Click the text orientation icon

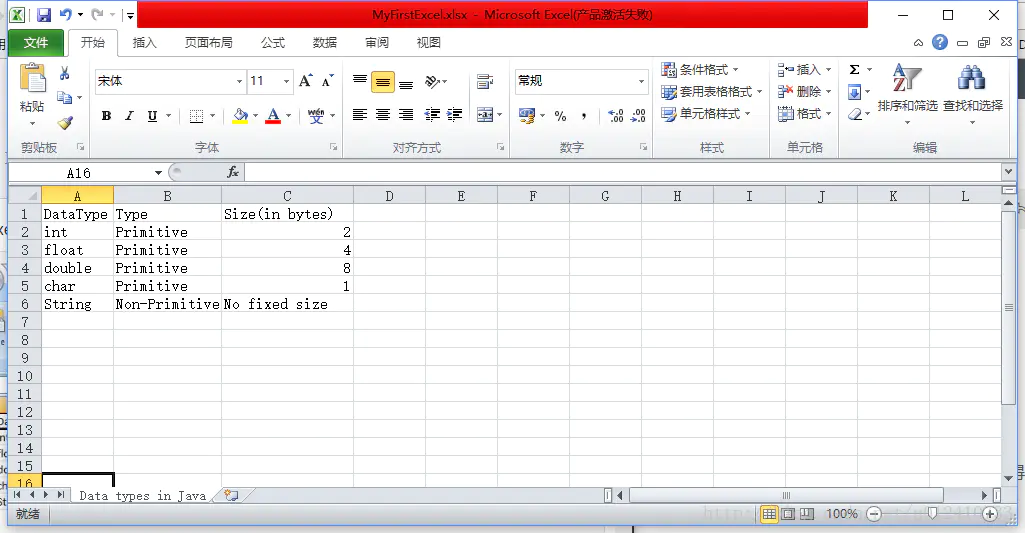(x=432, y=82)
